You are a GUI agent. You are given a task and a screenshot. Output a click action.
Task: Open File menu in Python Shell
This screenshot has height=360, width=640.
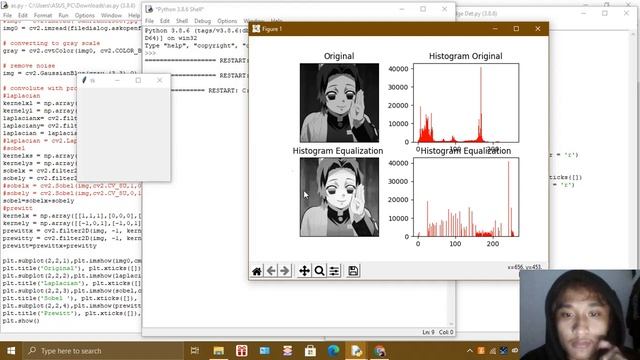pyautogui.click(x=149, y=21)
